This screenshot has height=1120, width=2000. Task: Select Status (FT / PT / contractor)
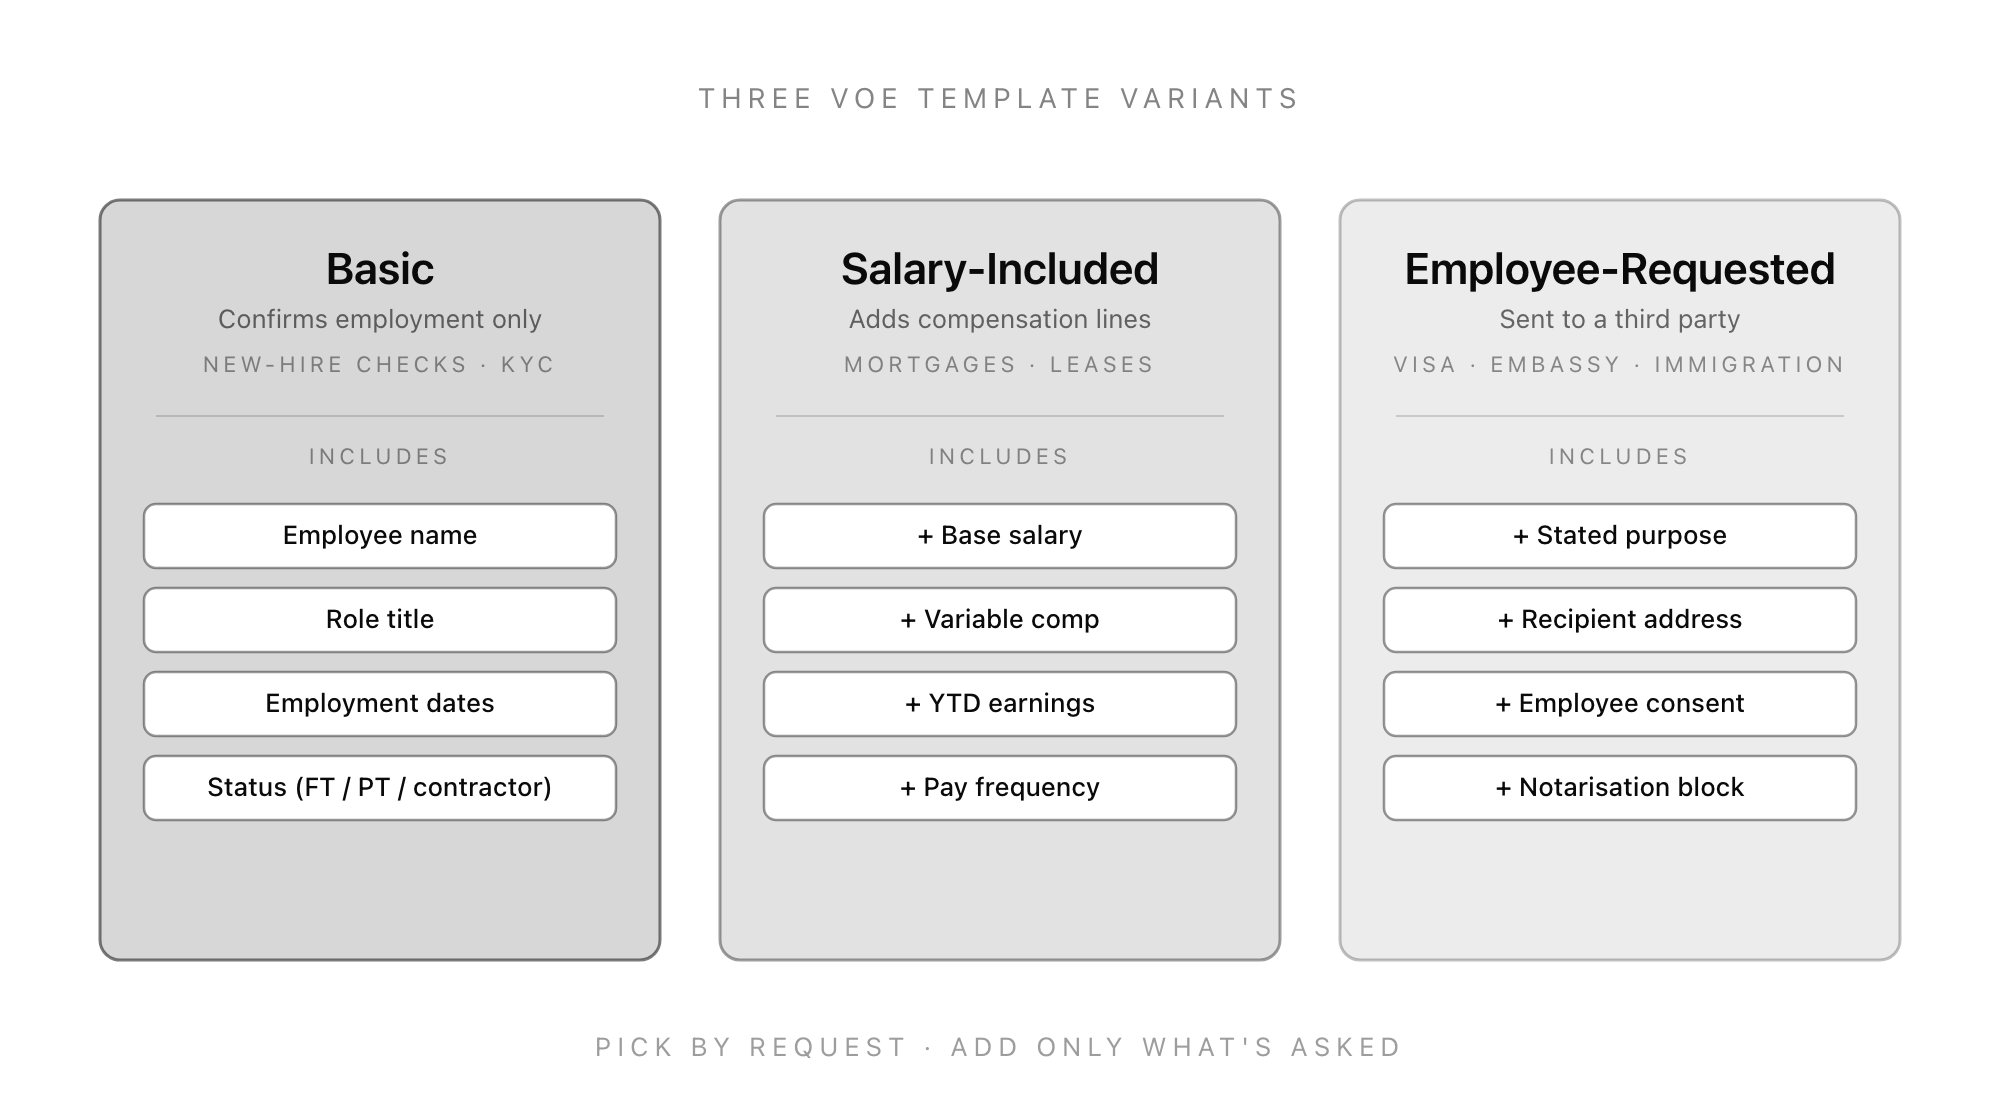tap(380, 788)
